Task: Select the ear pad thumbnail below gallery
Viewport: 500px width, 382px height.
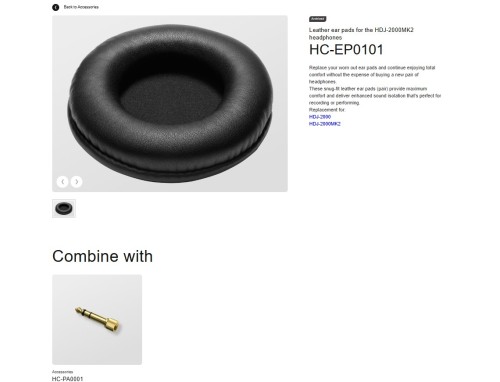Action: [64, 208]
